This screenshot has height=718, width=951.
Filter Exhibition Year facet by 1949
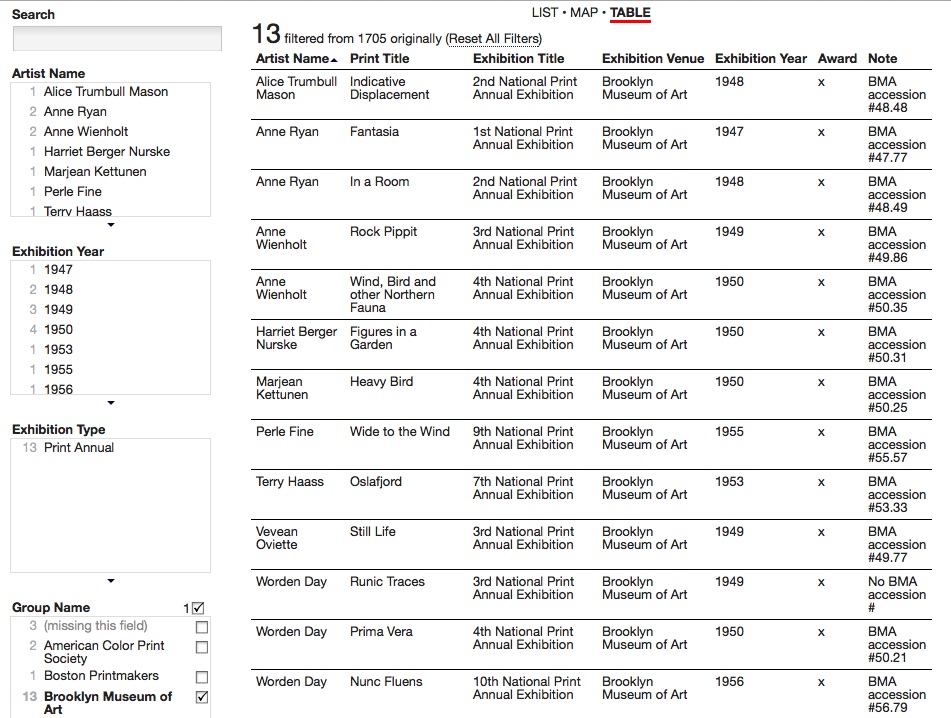tap(58, 310)
